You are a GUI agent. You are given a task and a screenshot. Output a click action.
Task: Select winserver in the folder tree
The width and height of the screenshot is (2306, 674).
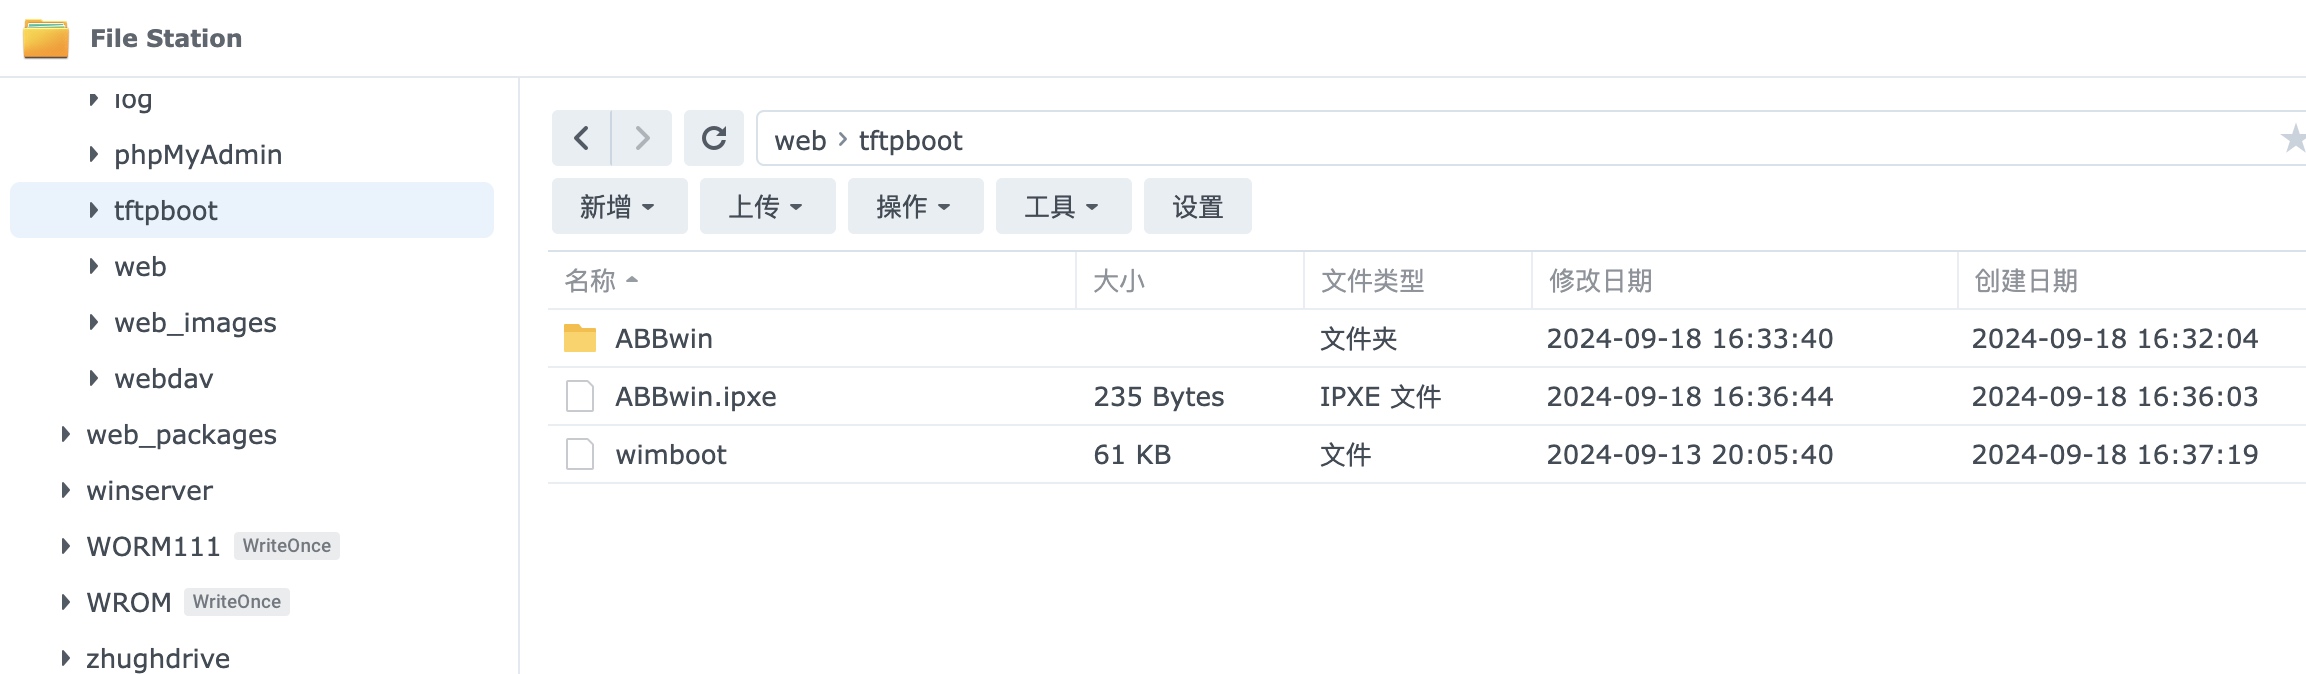pos(149,490)
